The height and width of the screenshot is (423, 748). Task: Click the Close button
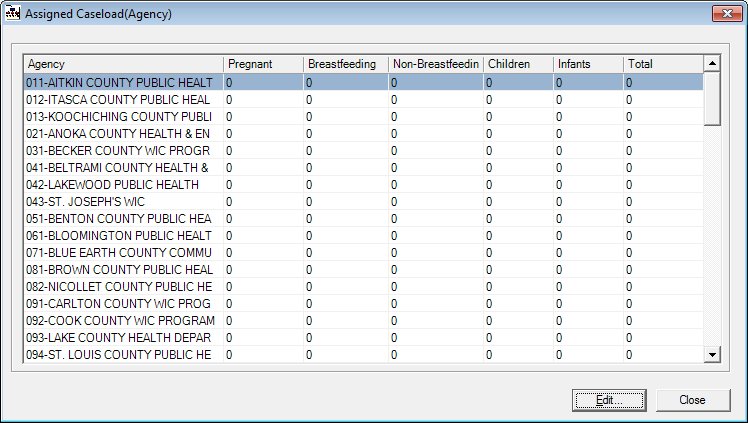(693, 400)
